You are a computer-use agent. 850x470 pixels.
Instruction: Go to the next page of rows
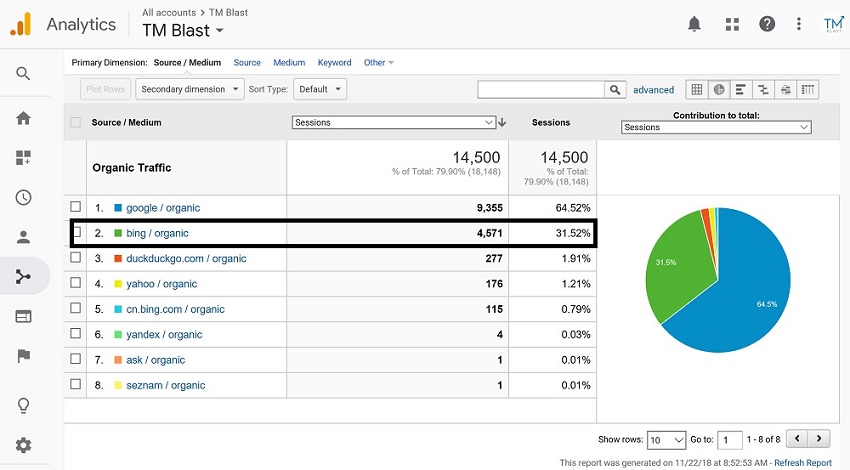pyautogui.click(x=819, y=439)
